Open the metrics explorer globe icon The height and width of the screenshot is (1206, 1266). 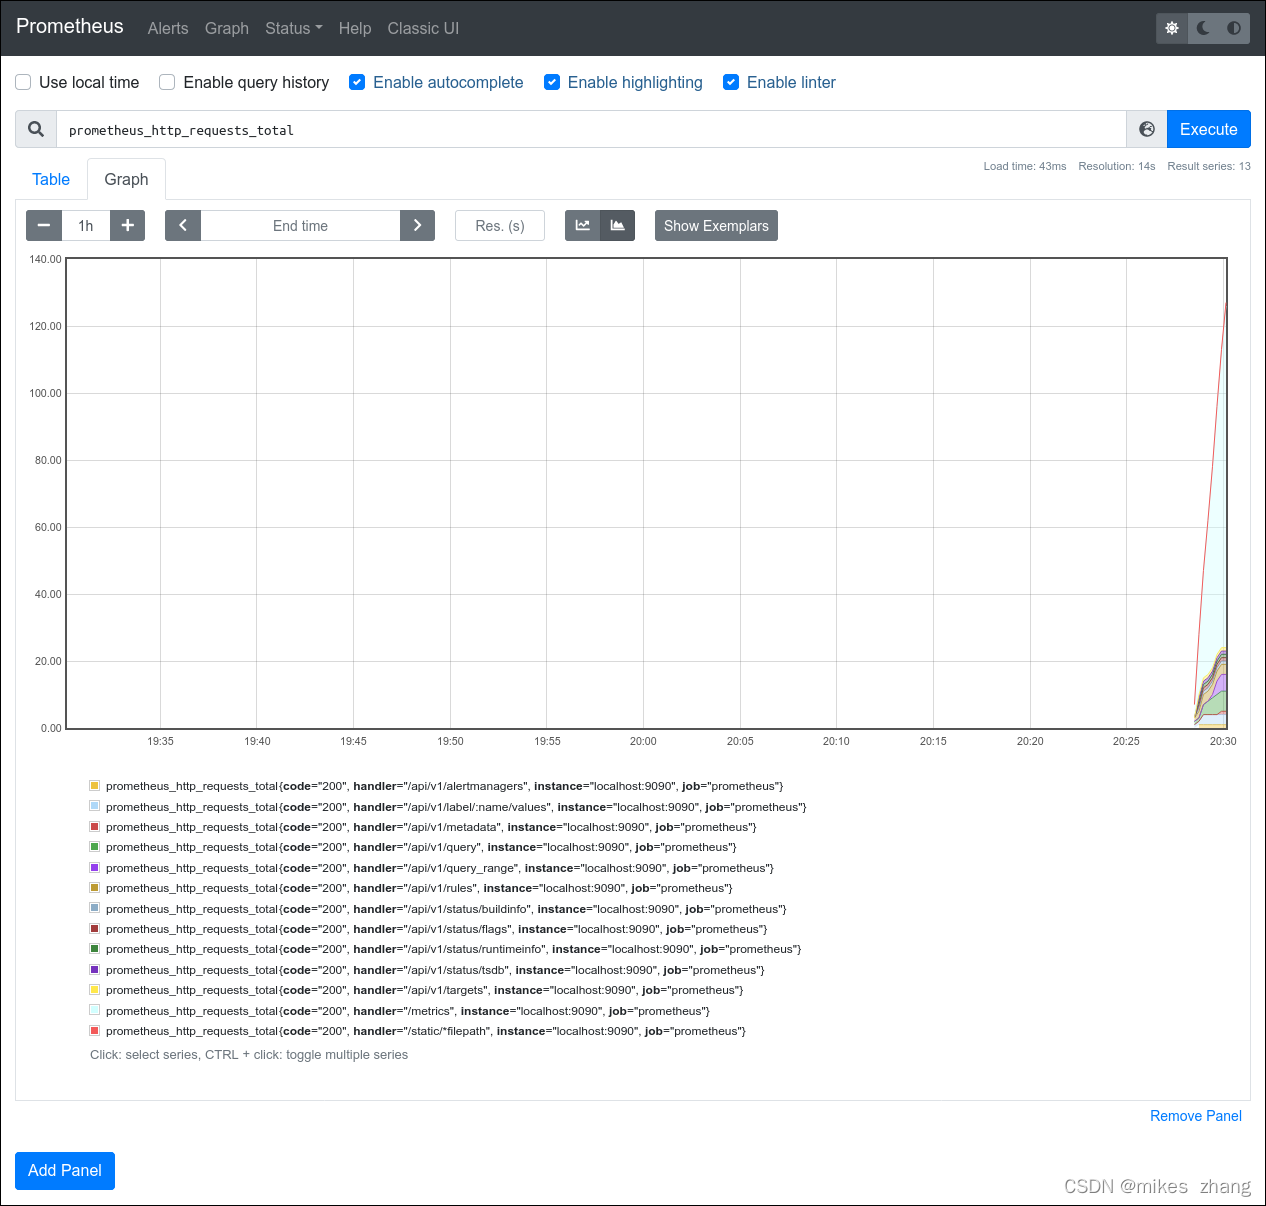coord(1146,129)
